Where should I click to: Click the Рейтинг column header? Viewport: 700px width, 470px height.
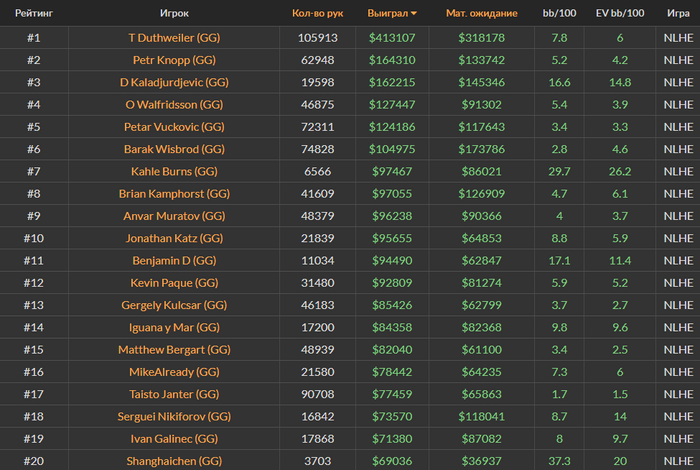click(x=34, y=13)
